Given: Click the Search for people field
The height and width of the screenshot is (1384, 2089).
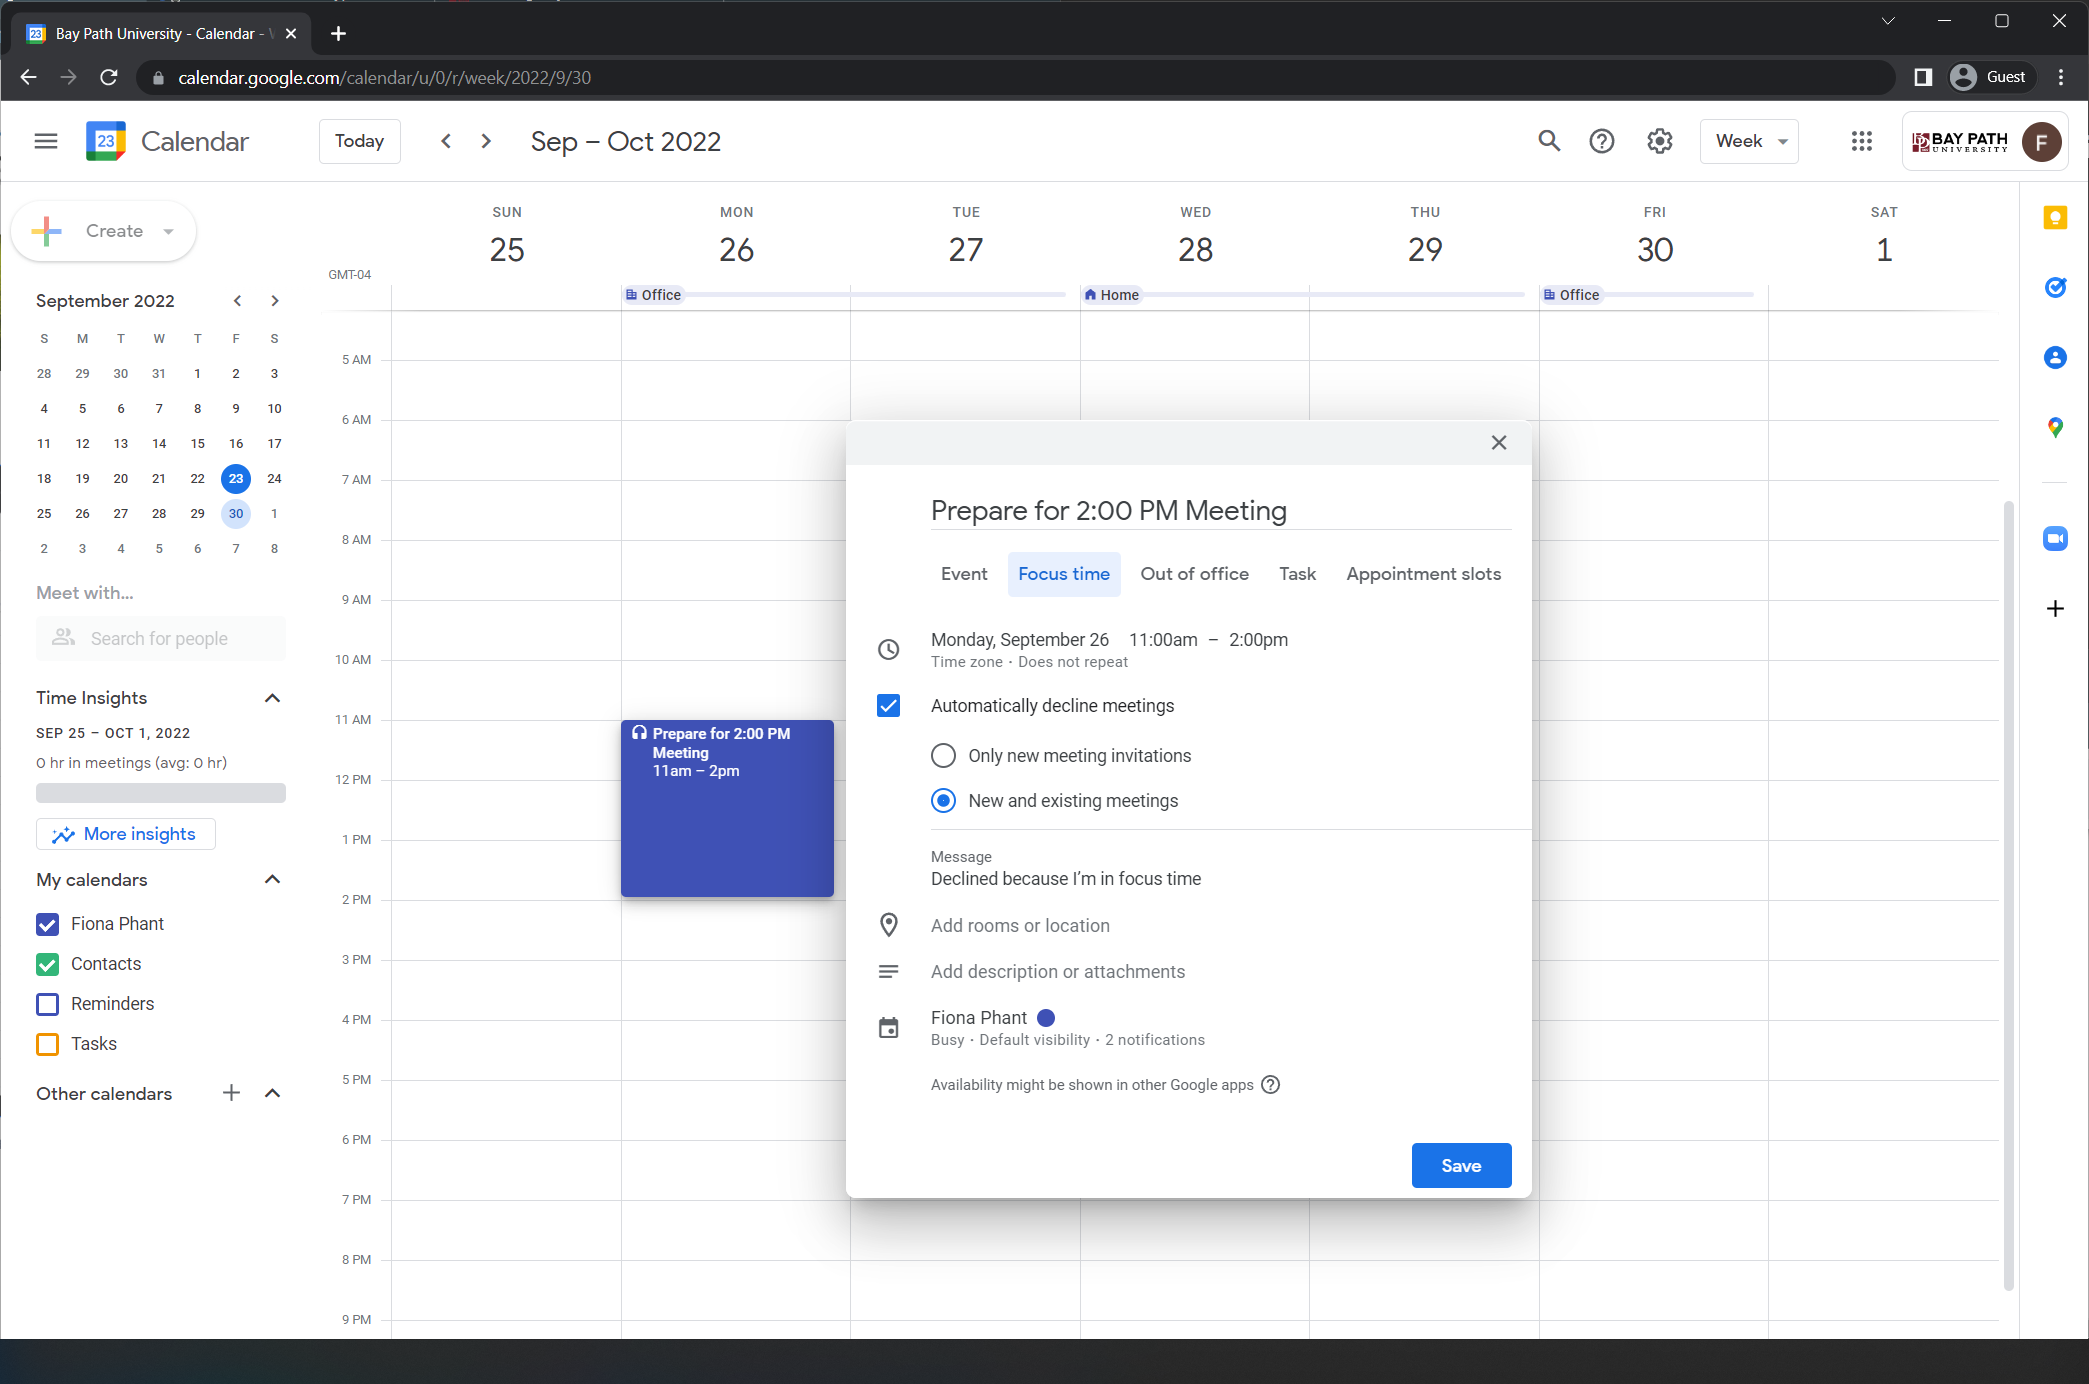Looking at the screenshot, I should pyautogui.click(x=160, y=639).
